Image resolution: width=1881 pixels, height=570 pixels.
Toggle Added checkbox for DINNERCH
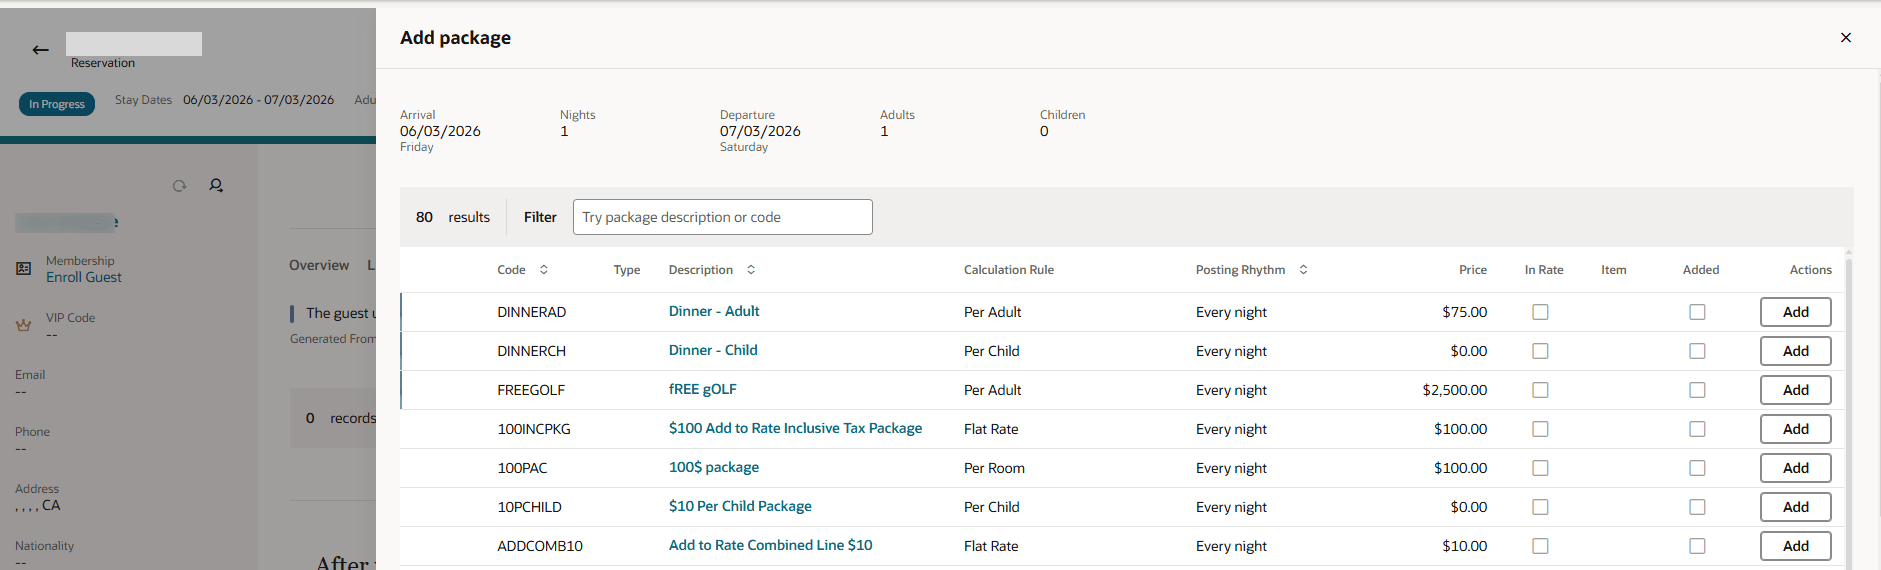pyautogui.click(x=1697, y=351)
